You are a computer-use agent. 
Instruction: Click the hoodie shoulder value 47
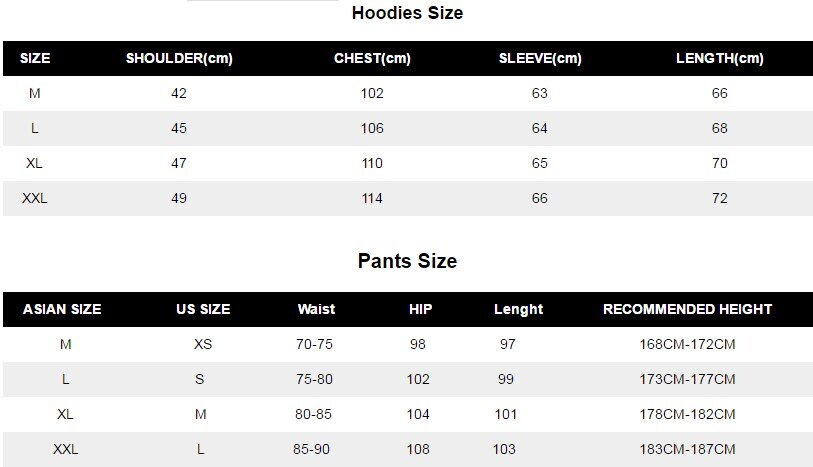coord(179,163)
